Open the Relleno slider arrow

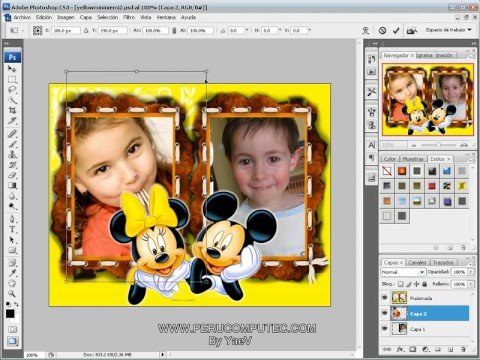tap(471, 284)
